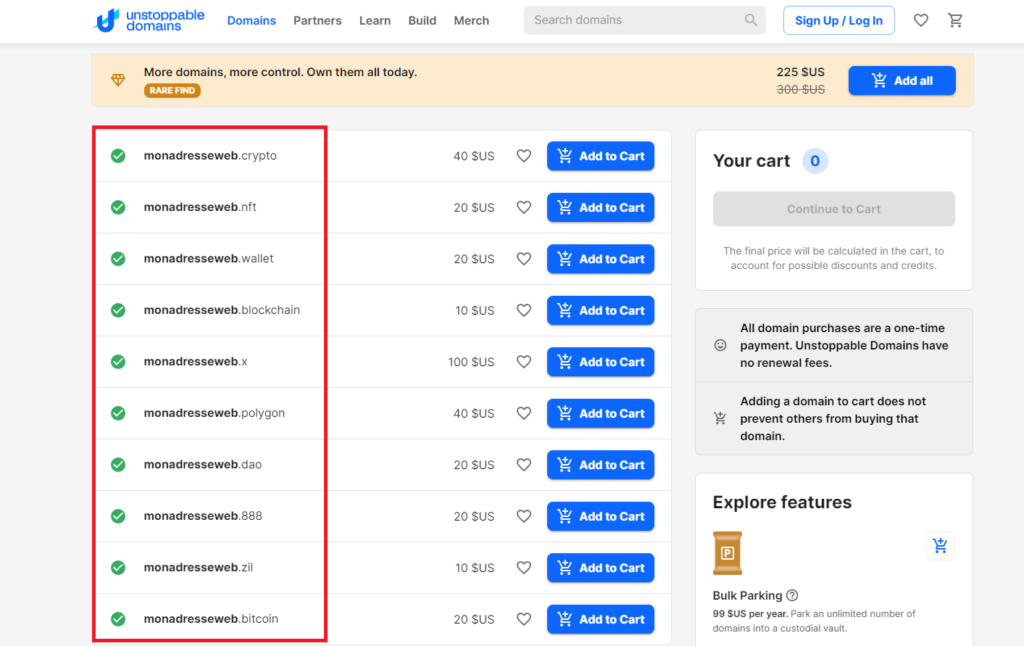Favorite monadresseweb.x with heart icon
1024x646 pixels.
[x=523, y=362]
